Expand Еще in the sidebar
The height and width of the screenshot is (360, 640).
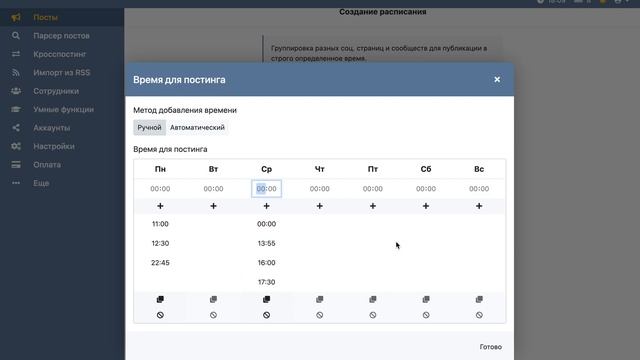click(62, 183)
